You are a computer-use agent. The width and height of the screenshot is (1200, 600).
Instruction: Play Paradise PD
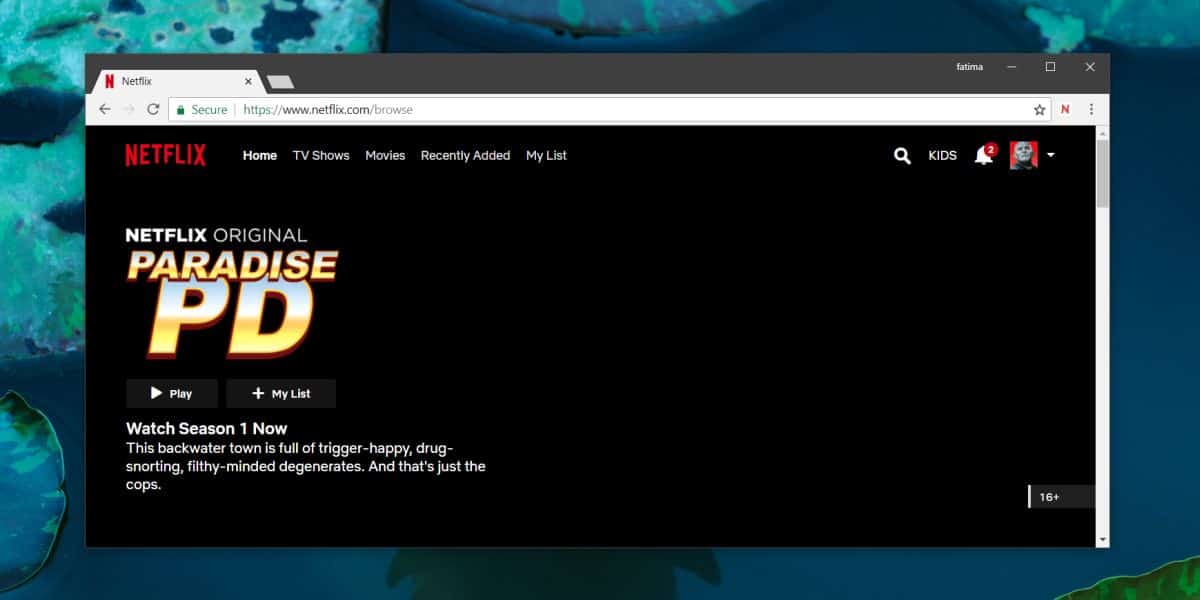[x=171, y=393]
